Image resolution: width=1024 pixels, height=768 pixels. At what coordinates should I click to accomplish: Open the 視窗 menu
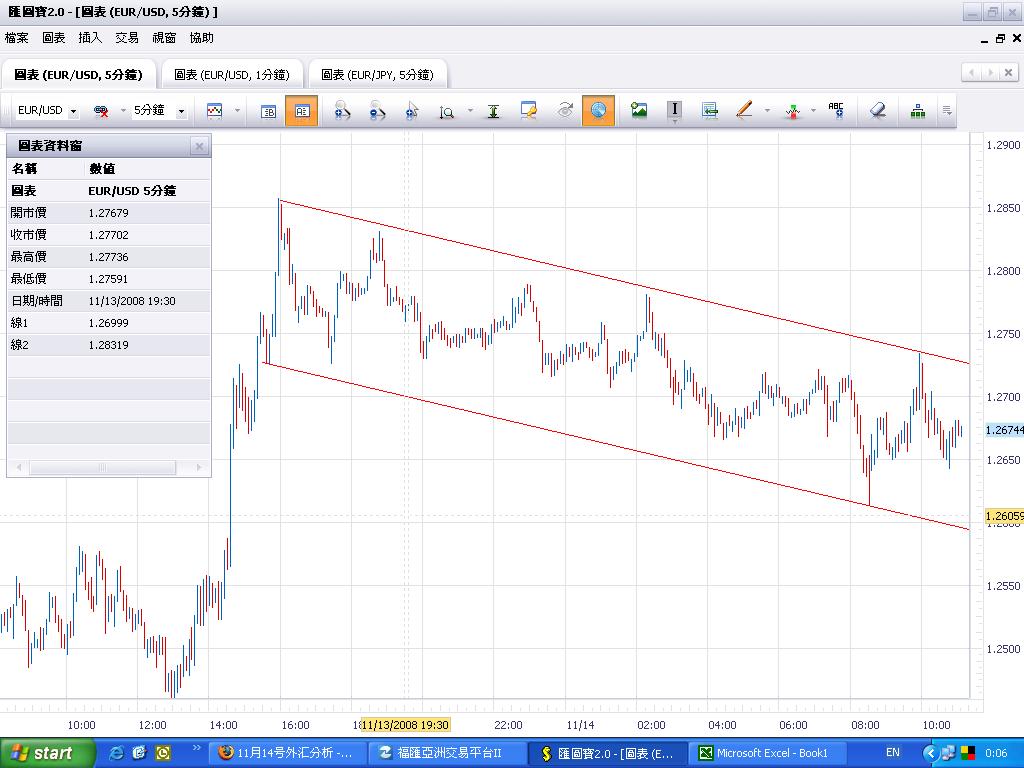click(x=164, y=38)
